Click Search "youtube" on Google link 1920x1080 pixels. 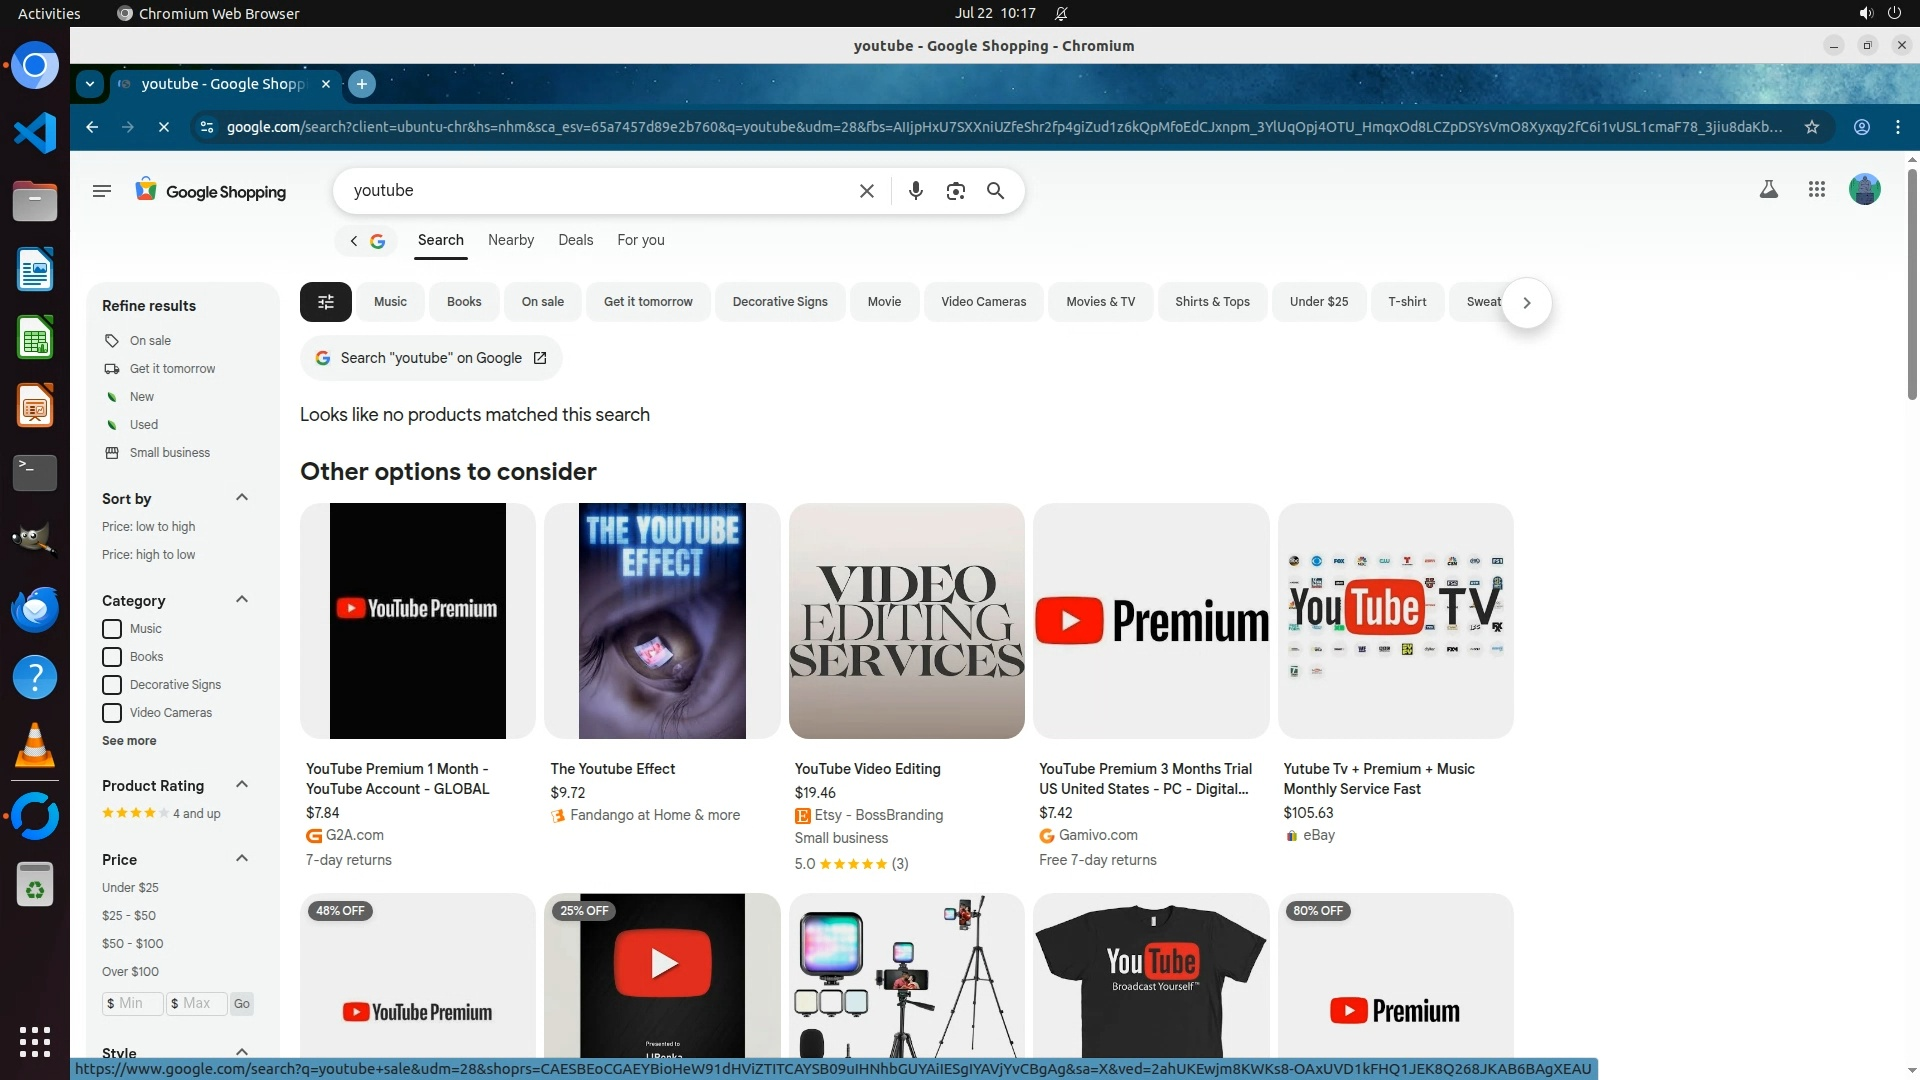(431, 358)
